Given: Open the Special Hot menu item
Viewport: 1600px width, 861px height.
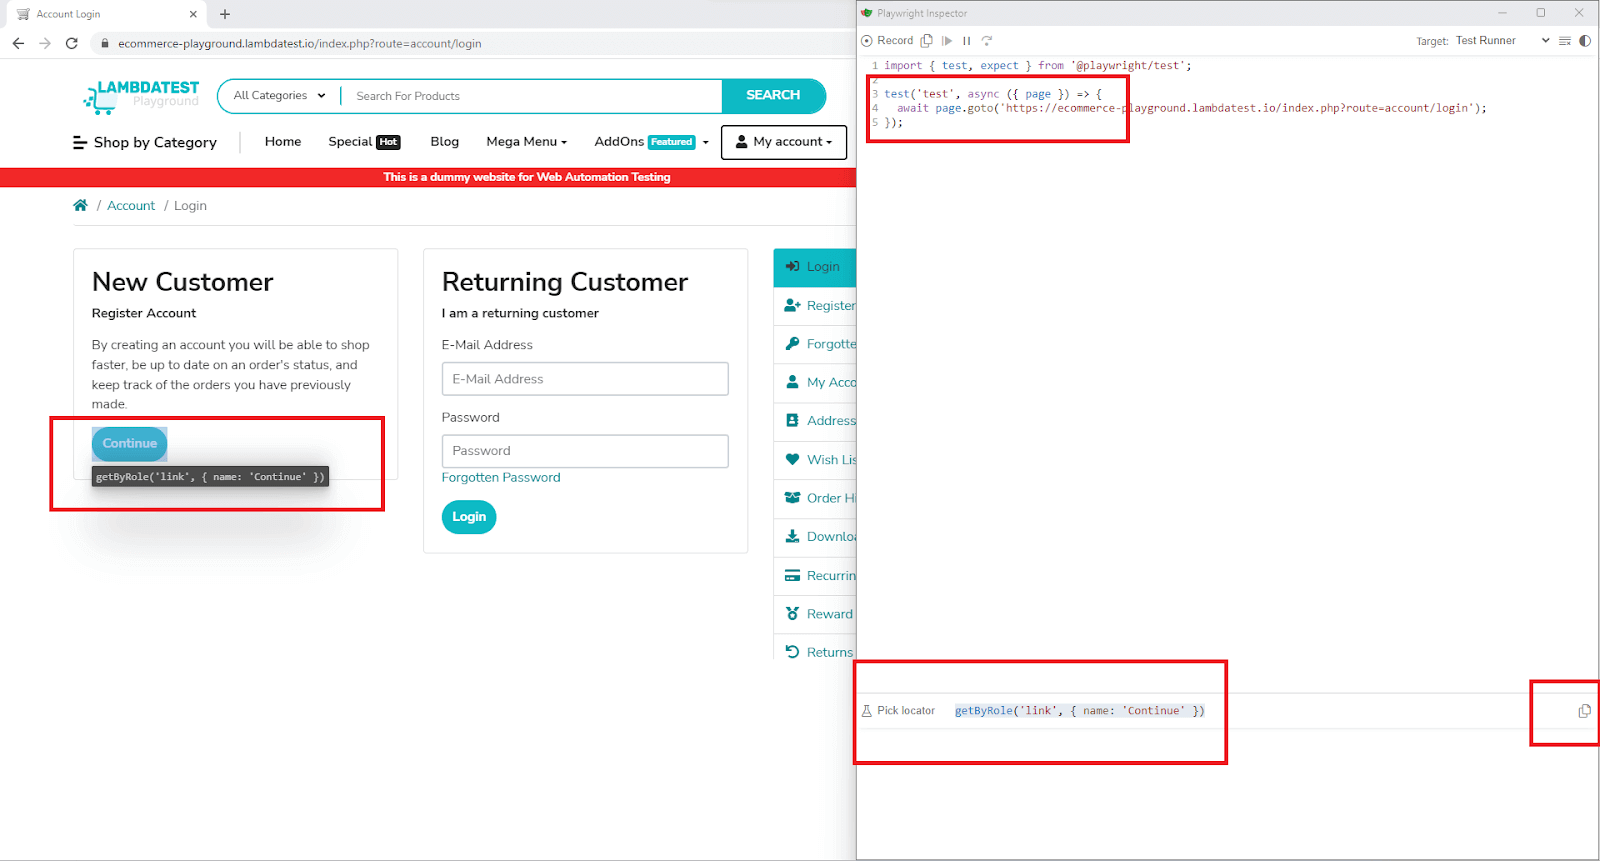Looking at the screenshot, I should (x=364, y=142).
